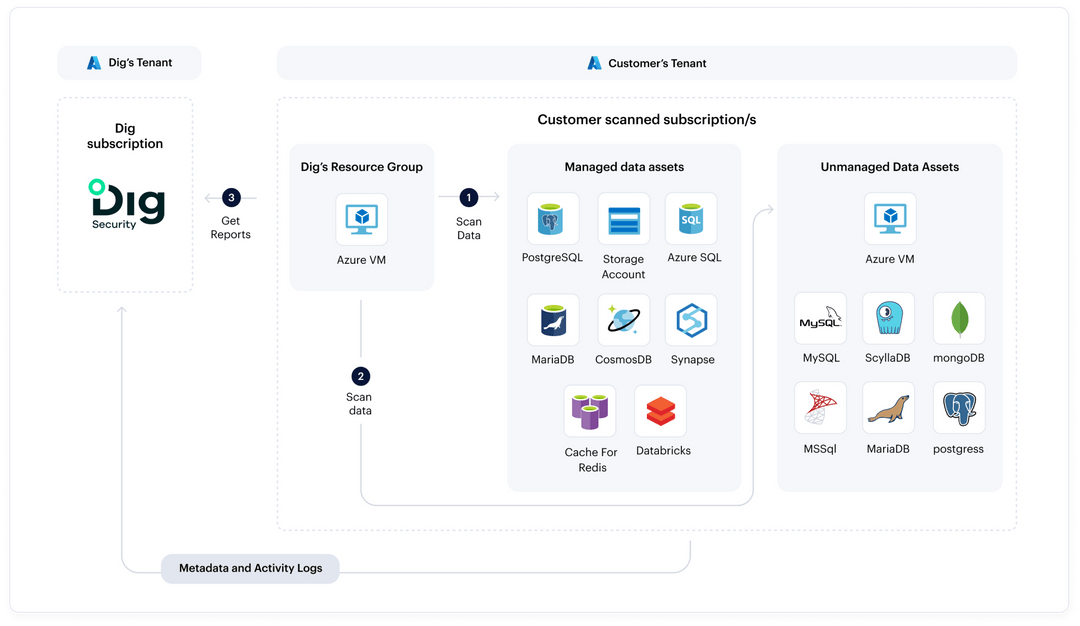
Task: Select the Storage Account icon
Action: click(x=623, y=218)
